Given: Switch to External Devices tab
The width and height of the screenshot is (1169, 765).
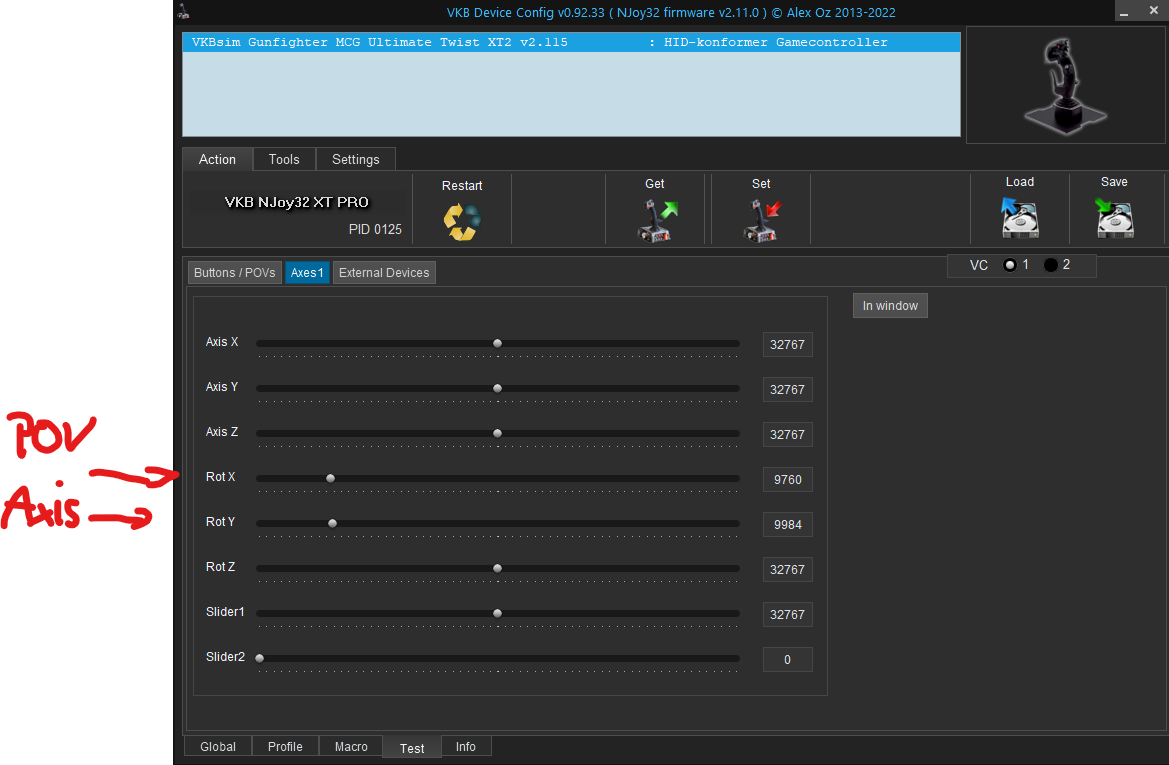Looking at the screenshot, I should click(384, 273).
